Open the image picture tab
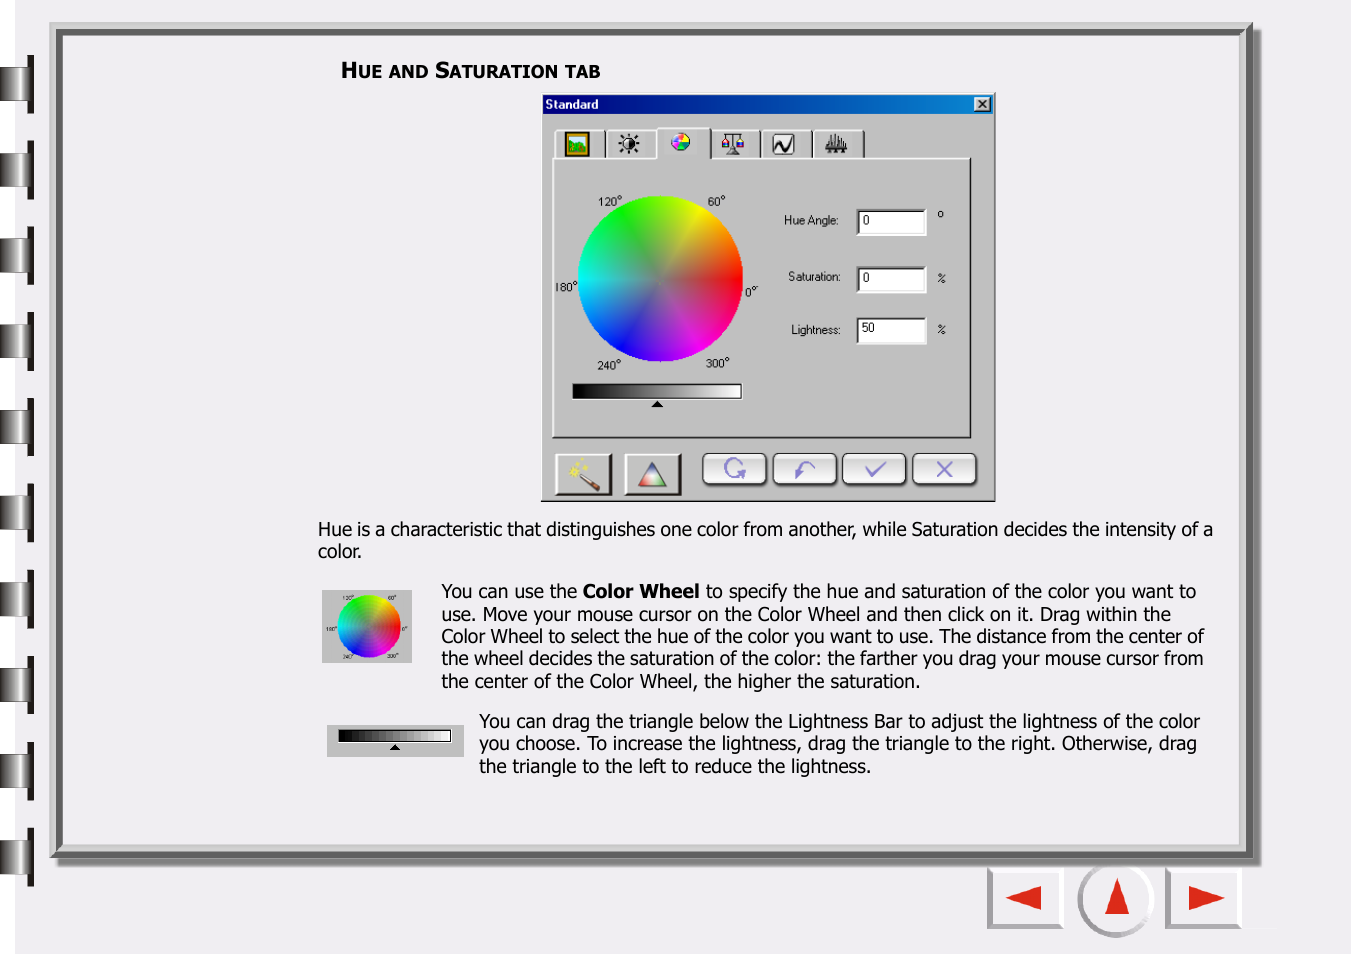 [x=578, y=144]
